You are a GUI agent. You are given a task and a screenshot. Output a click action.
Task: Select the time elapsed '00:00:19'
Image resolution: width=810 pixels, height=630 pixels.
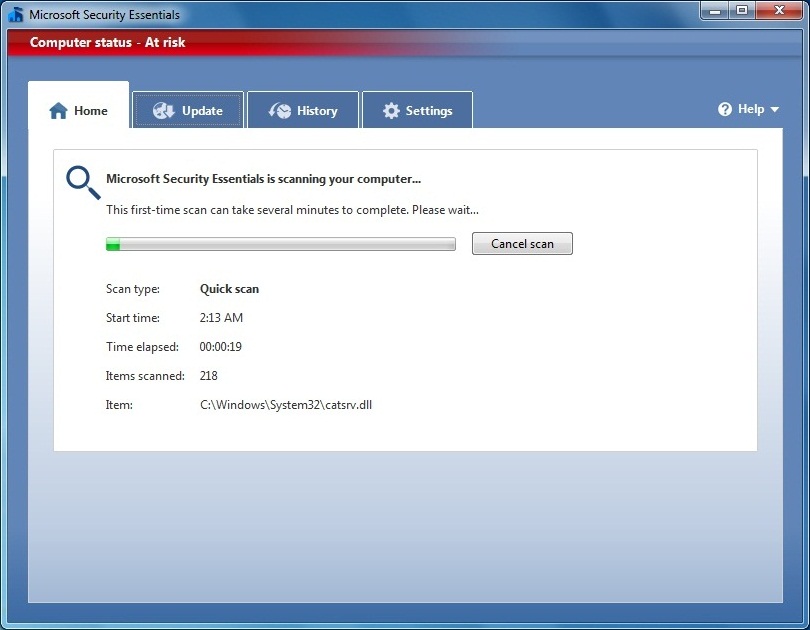click(221, 346)
